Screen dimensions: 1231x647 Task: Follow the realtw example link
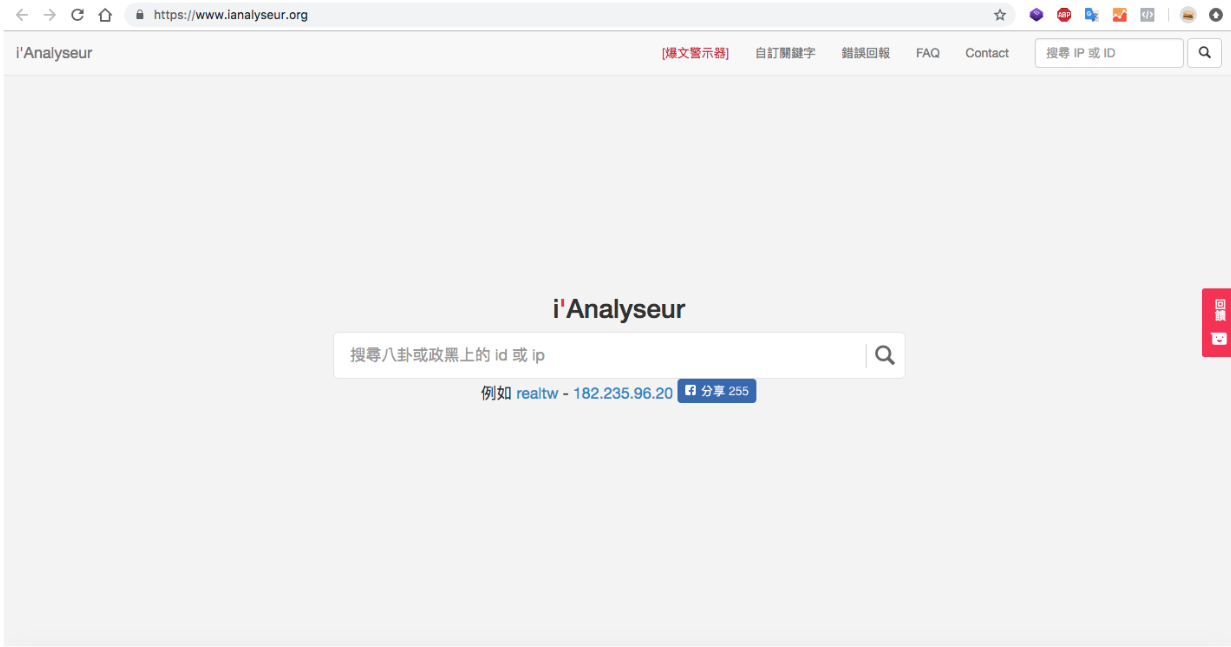[x=537, y=393]
